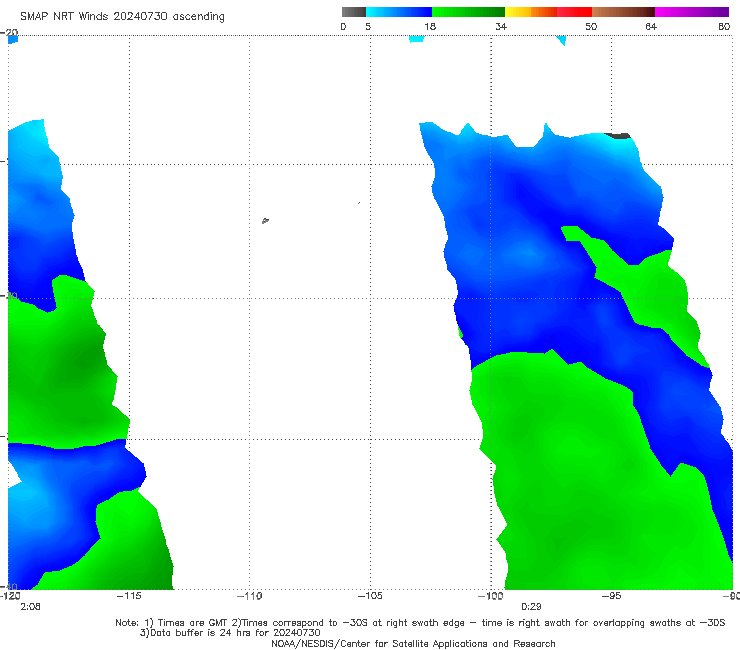Click the brown segment of the color bar
Image resolution: width=740 pixels, height=650 pixels.
pos(623,12)
